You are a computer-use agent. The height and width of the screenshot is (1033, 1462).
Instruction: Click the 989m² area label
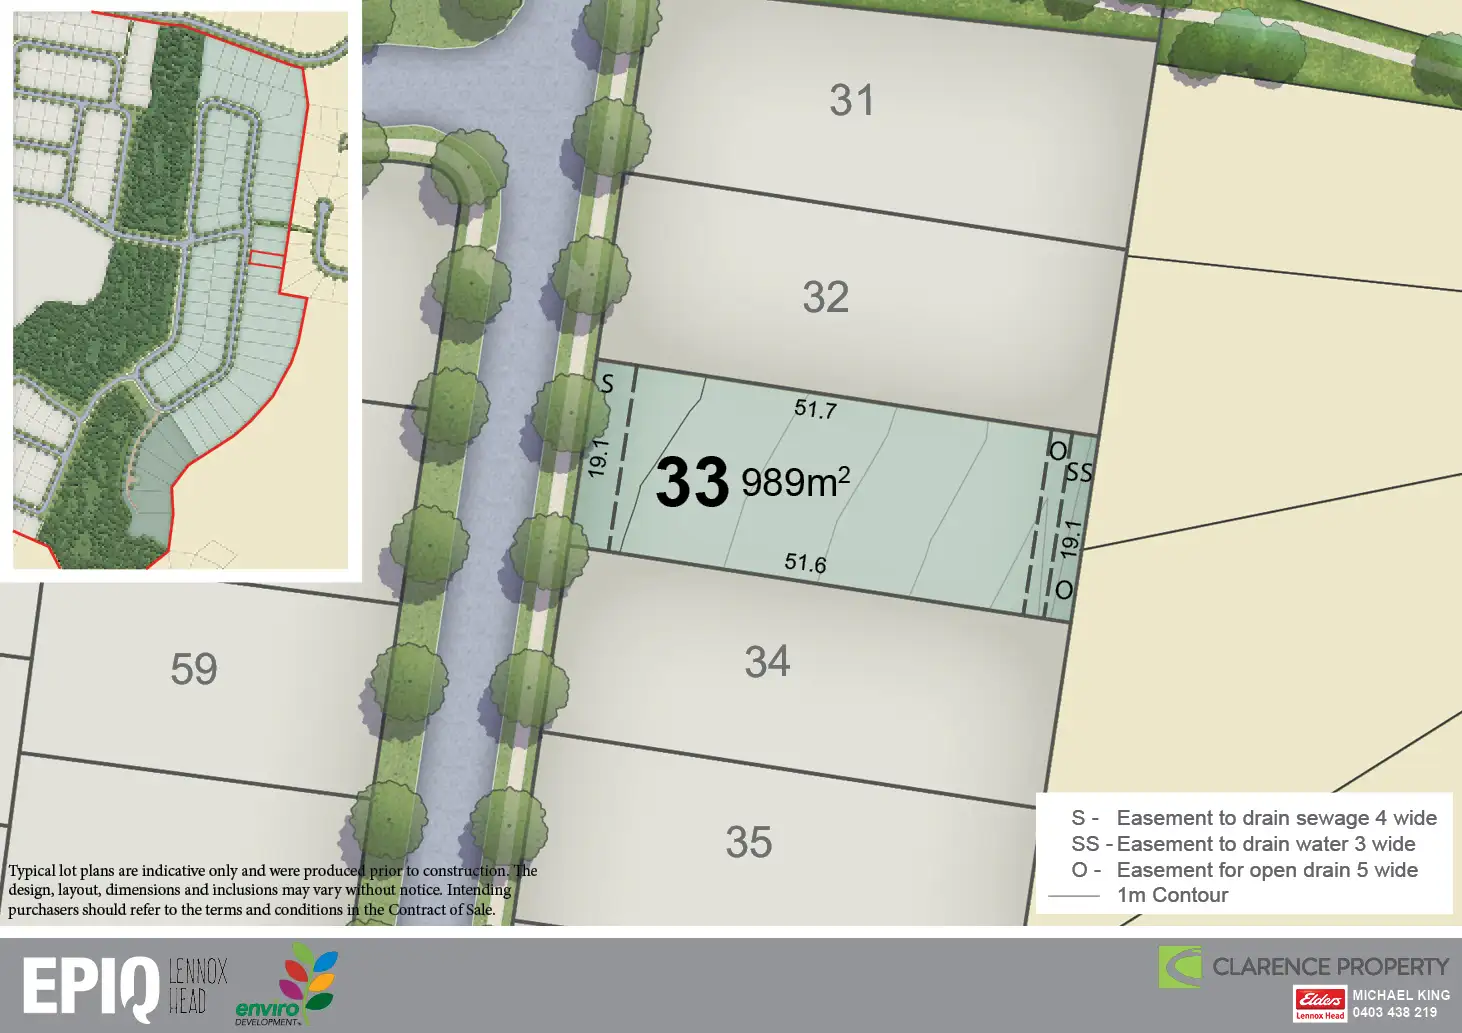tap(795, 482)
